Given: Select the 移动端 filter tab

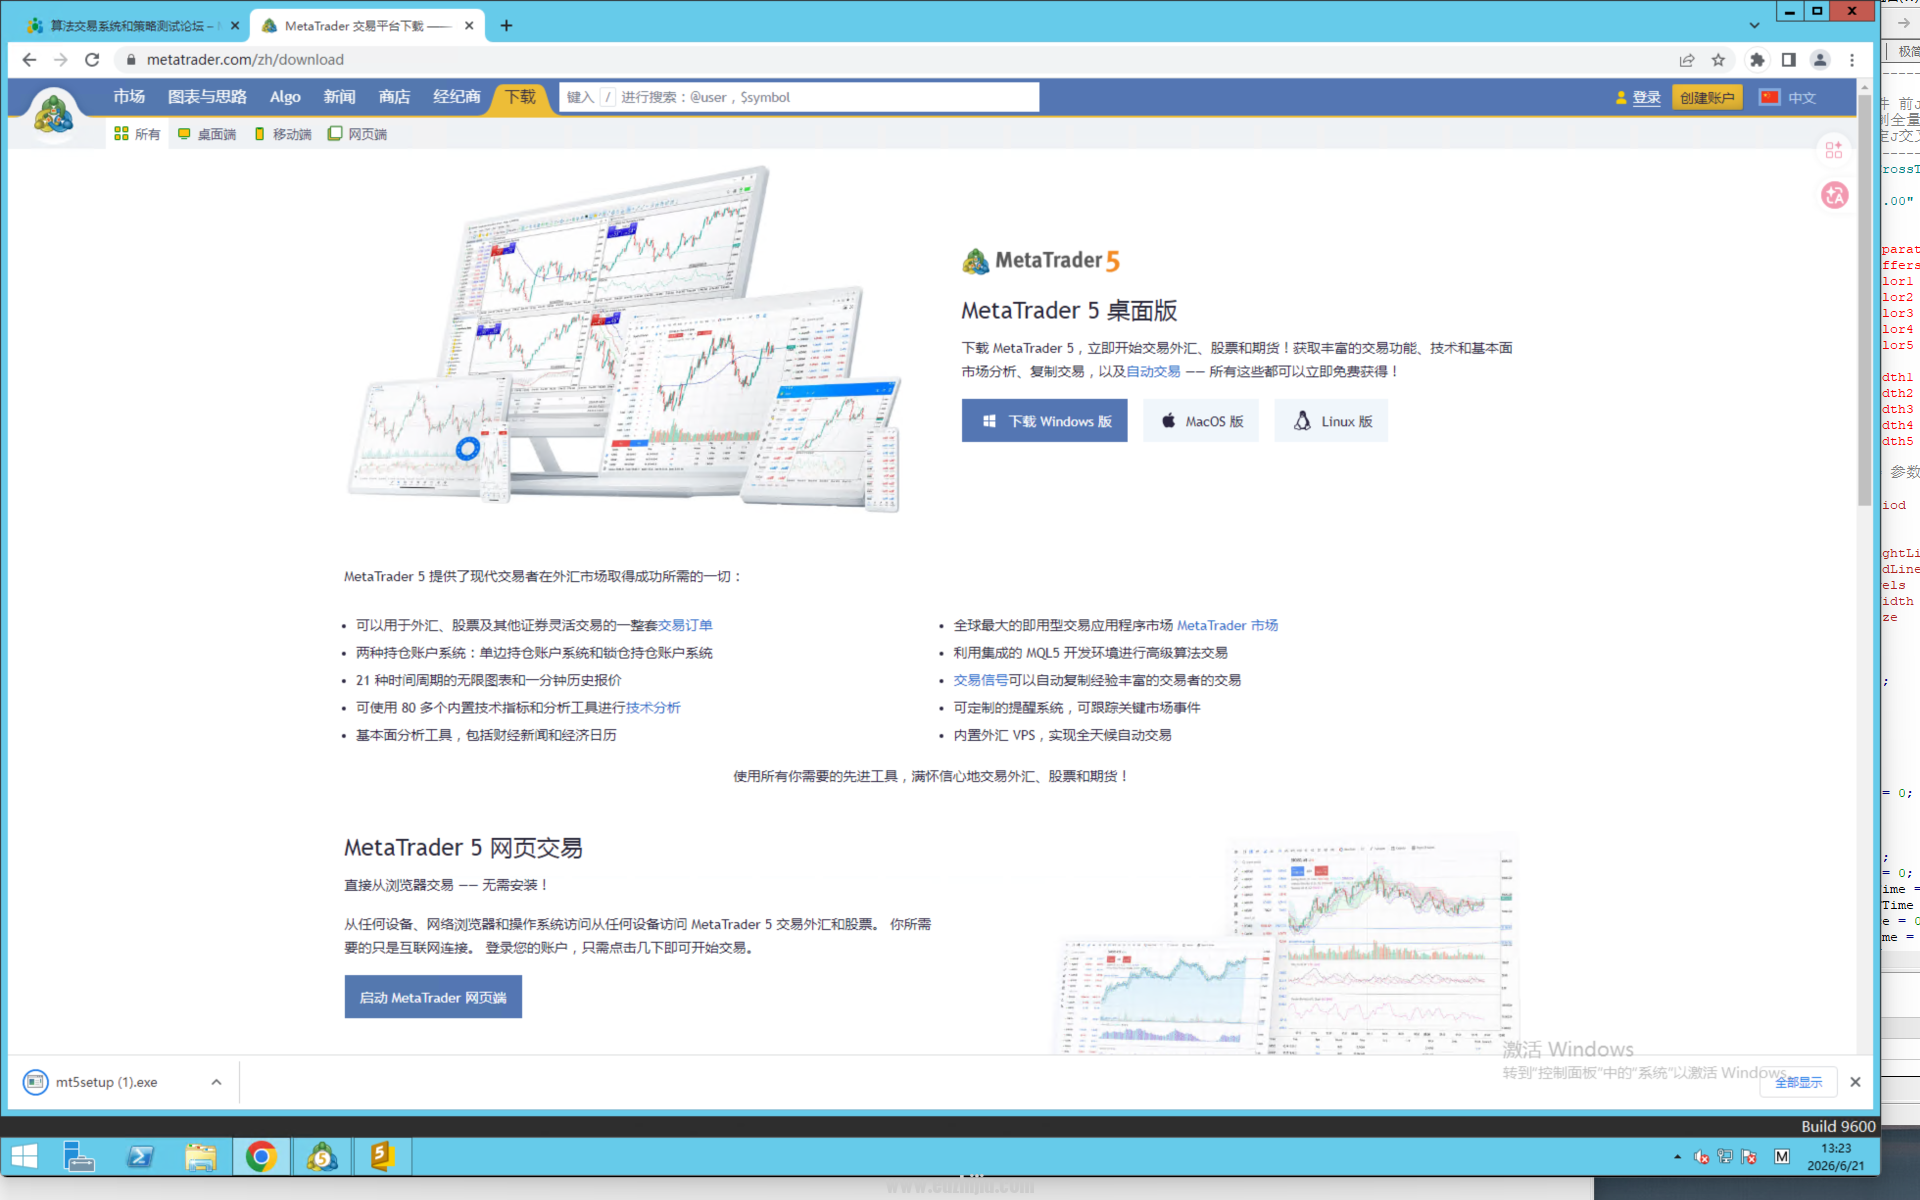Looking at the screenshot, I should (x=283, y=134).
